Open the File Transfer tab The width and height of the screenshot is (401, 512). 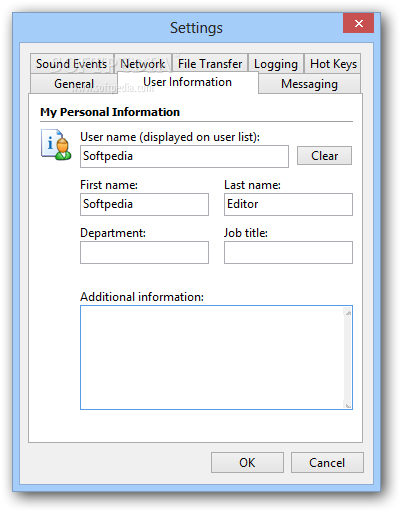210,64
